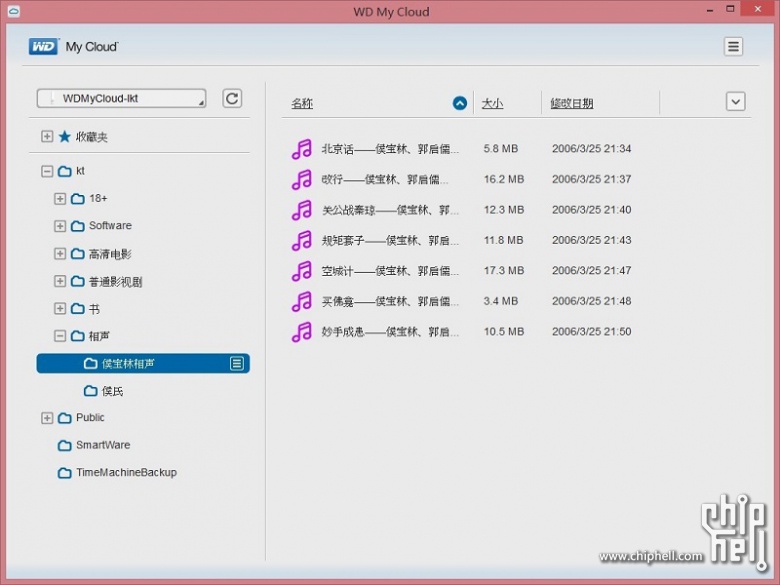
Task: Sort by 大小 column header
Action: (492, 103)
